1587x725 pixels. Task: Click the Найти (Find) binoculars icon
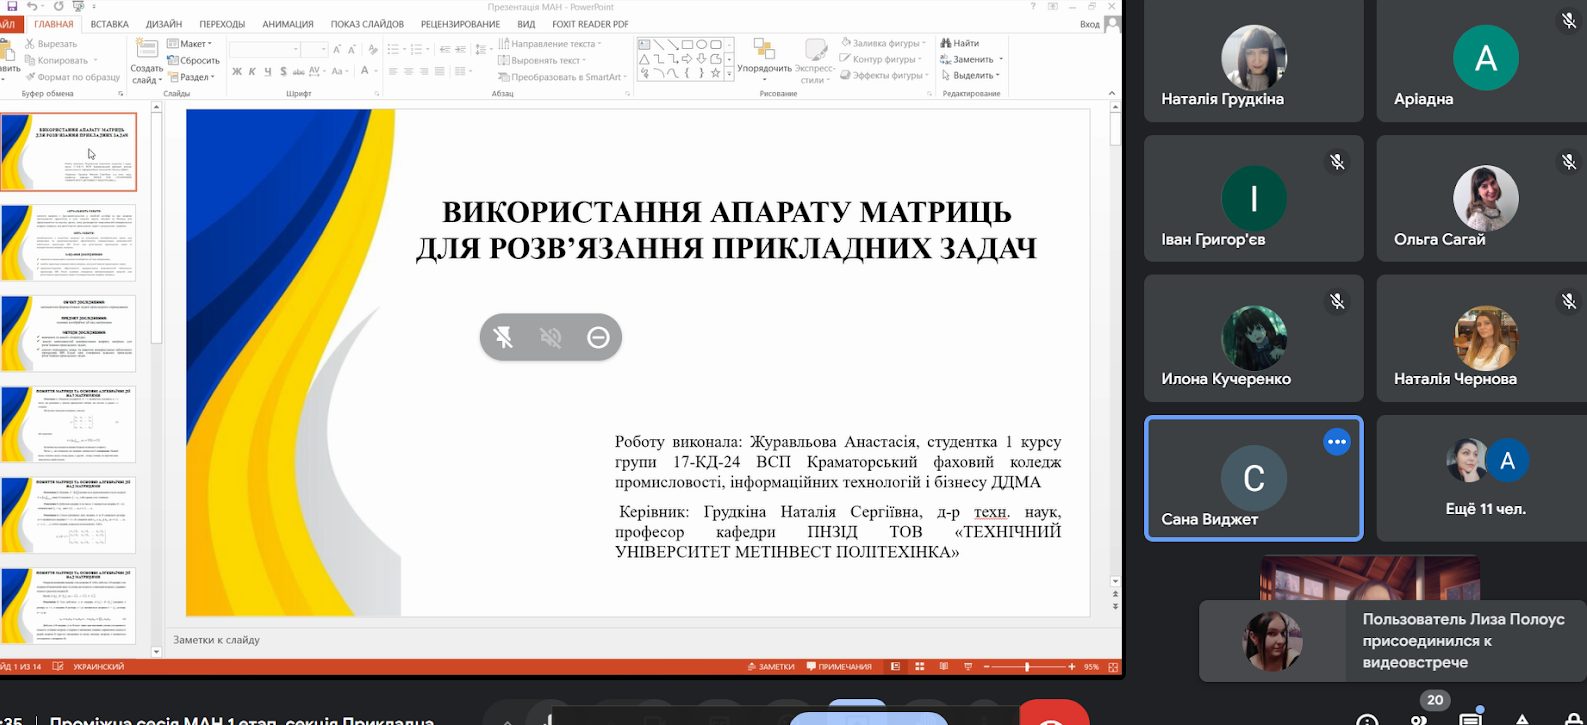point(946,43)
